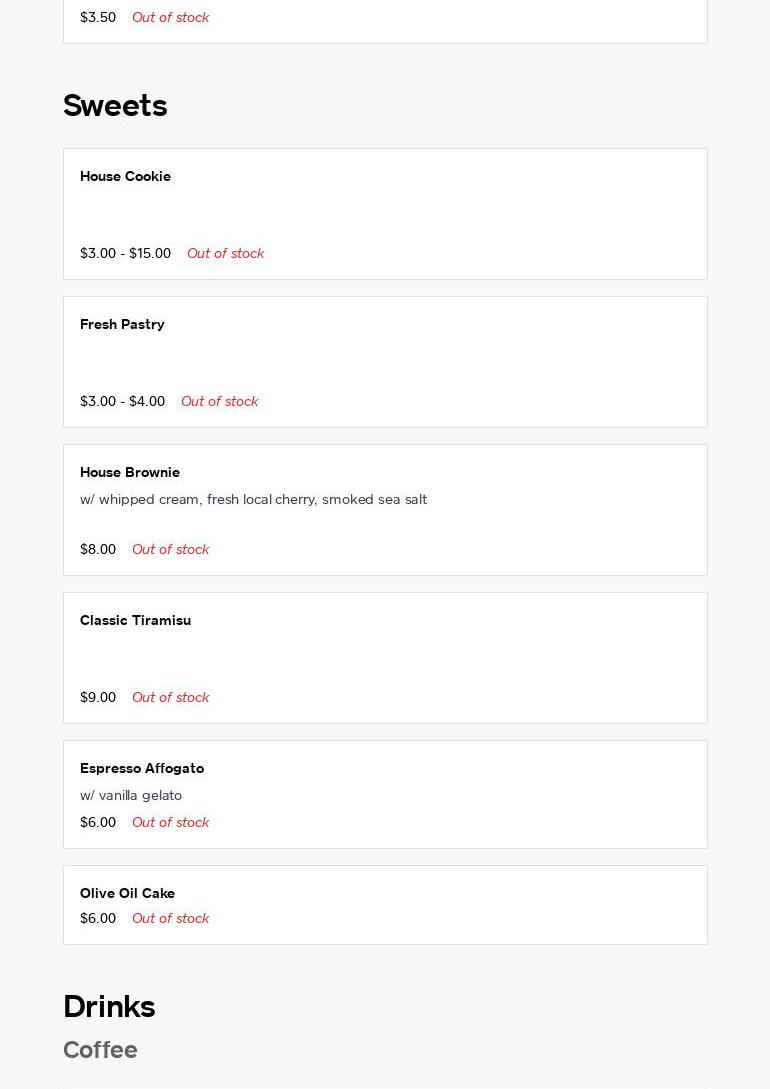Click the Drinks section heading
The width and height of the screenshot is (770, 1089).
tap(109, 1007)
